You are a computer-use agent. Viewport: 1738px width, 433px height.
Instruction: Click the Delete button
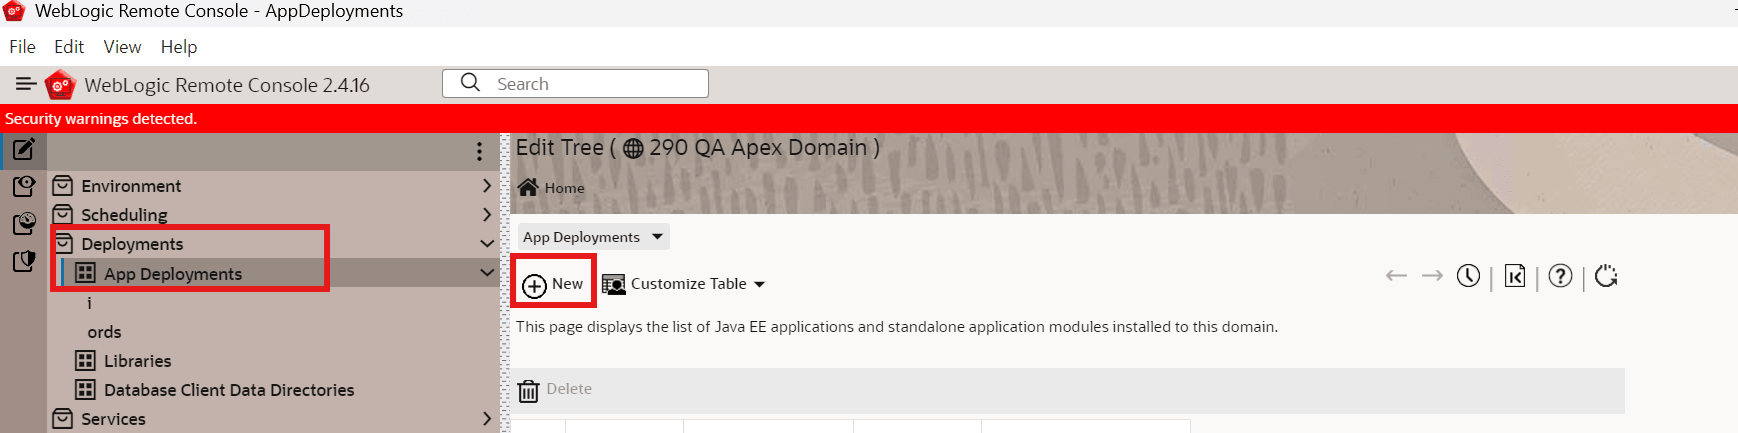(555, 390)
